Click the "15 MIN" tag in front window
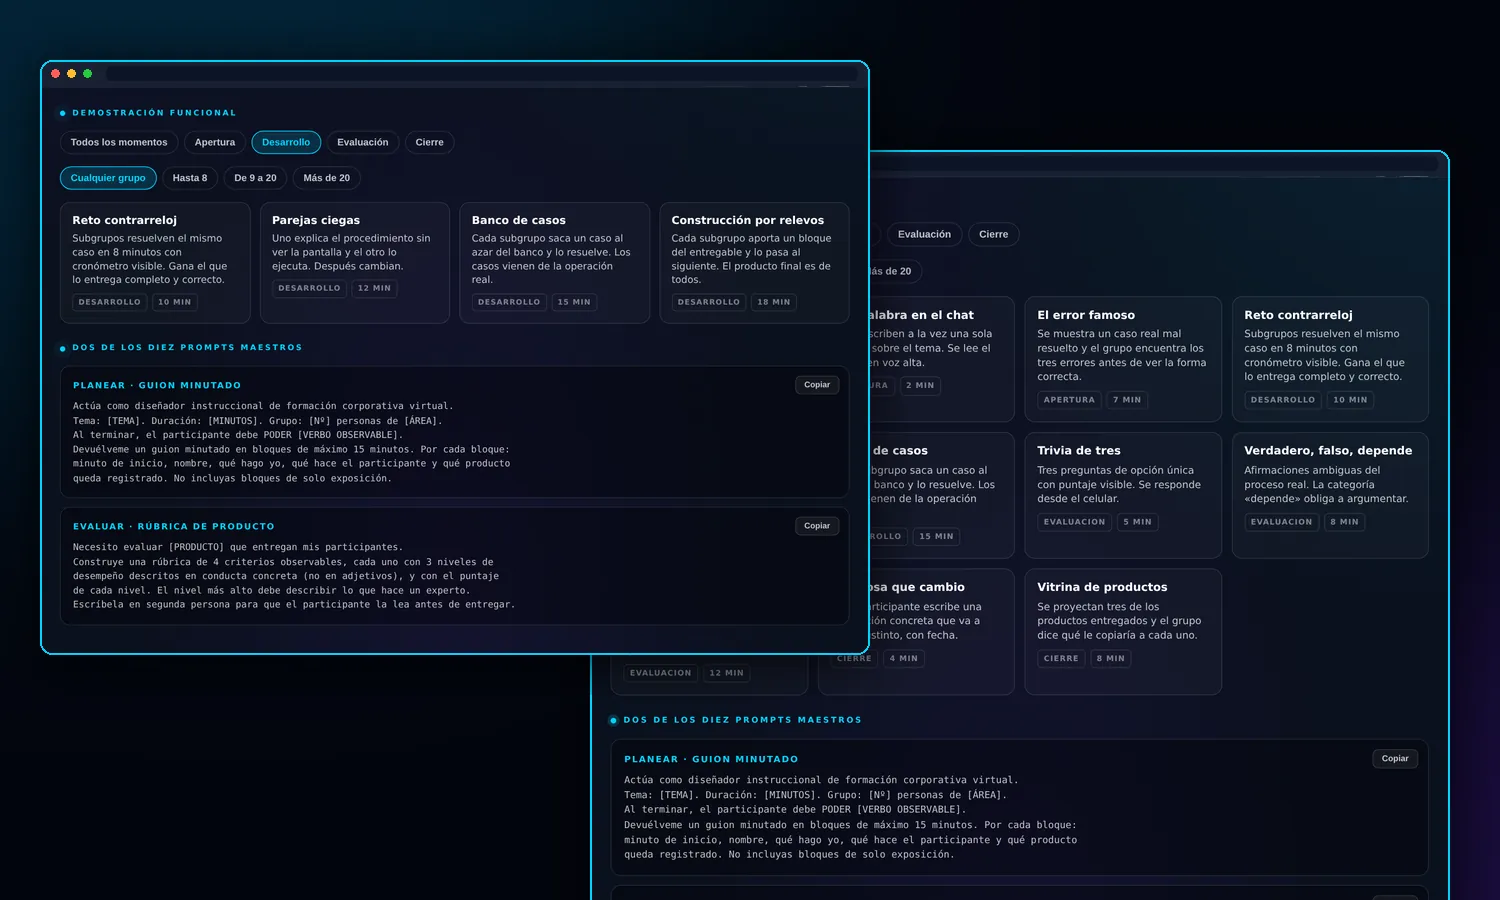This screenshot has height=900, width=1500. pyautogui.click(x=574, y=302)
